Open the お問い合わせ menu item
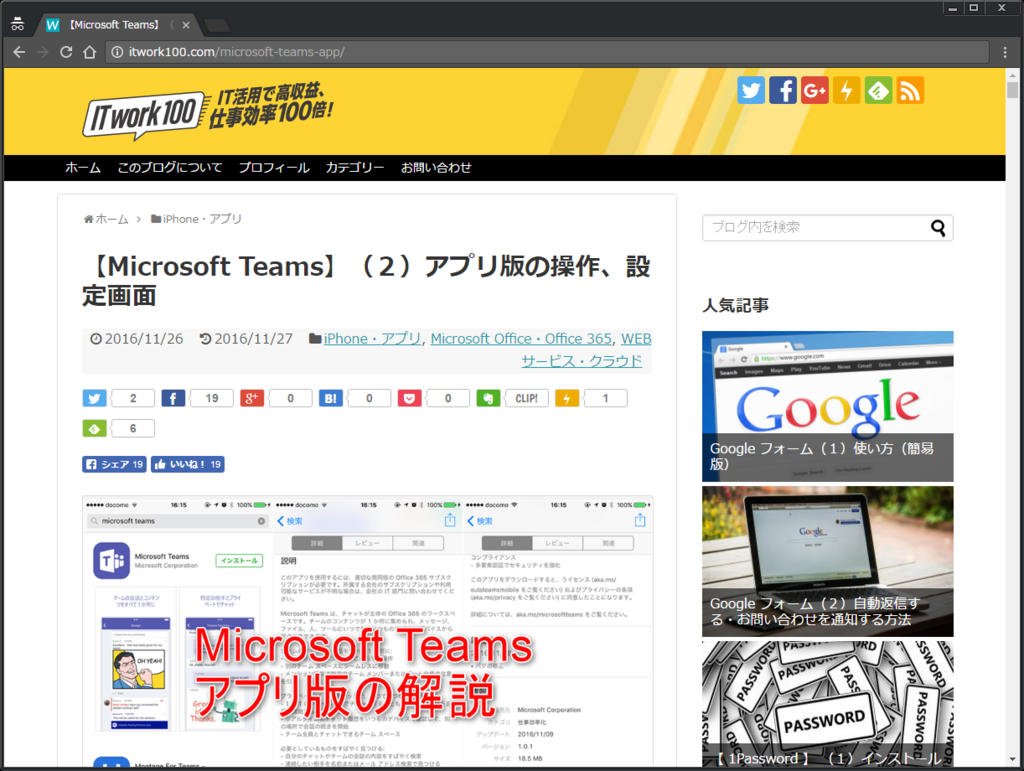This screenshot has height=771, width=1024. [436, 167]
